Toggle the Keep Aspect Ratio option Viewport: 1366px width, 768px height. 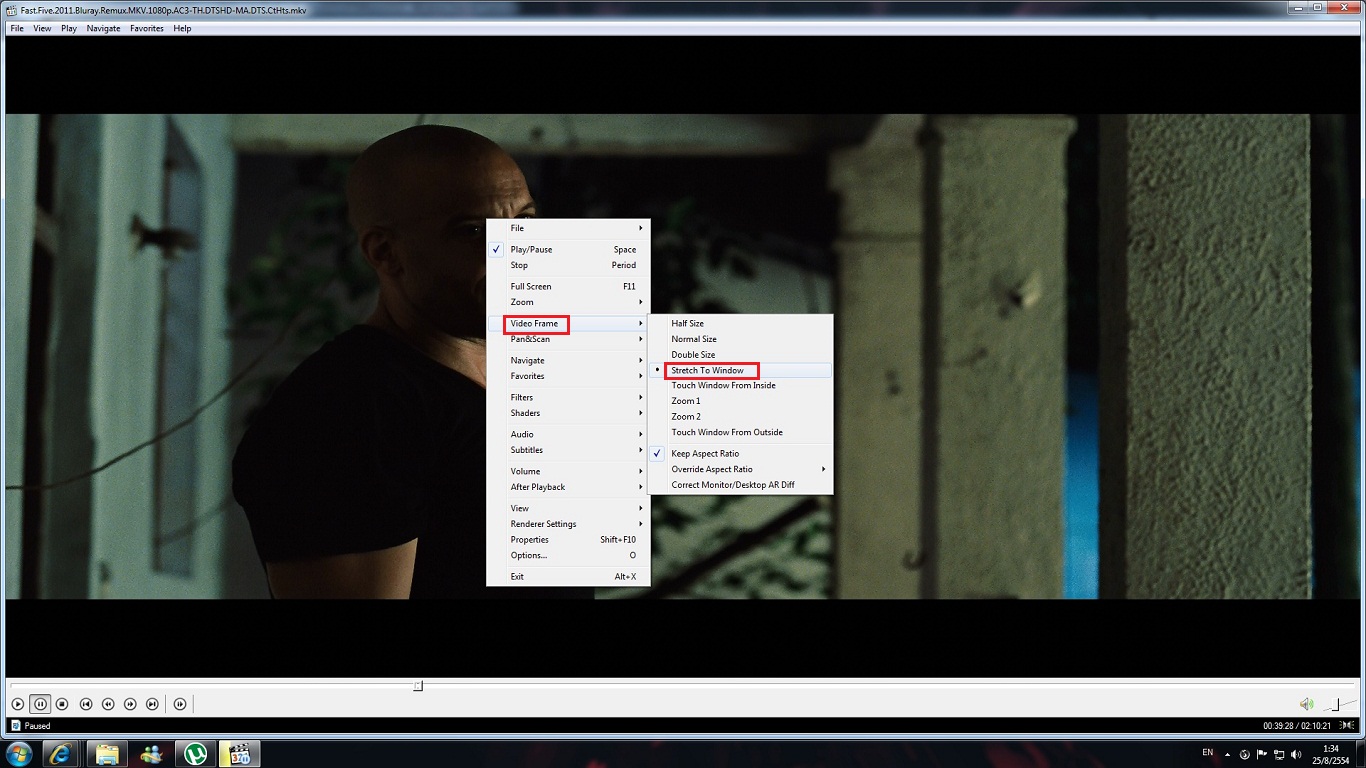point(740,453)
